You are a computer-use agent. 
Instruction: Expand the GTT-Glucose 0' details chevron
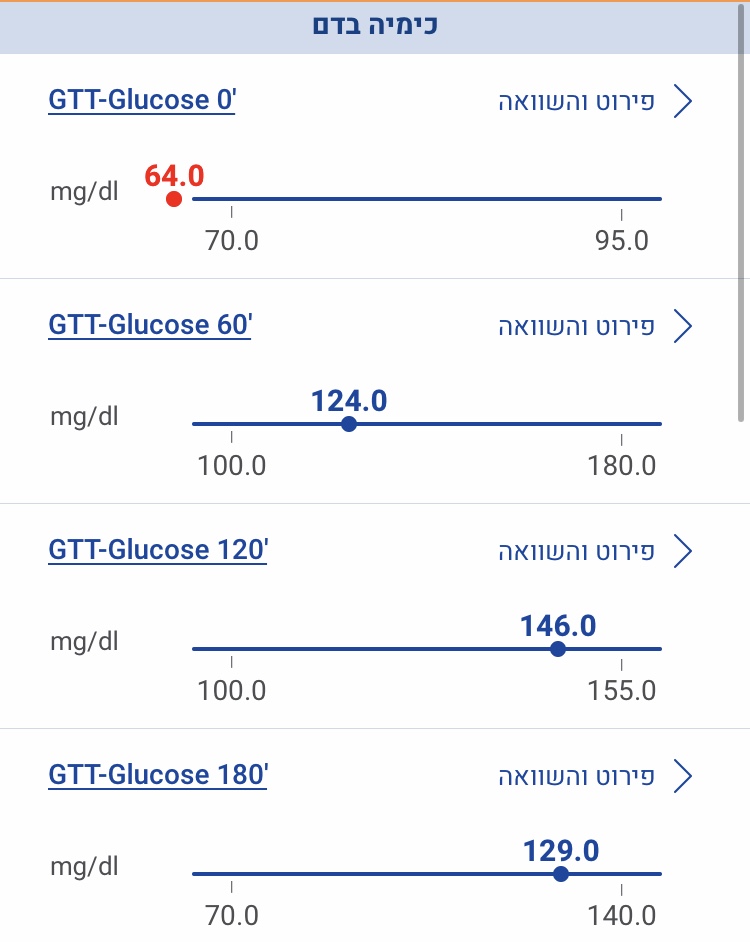684,102
